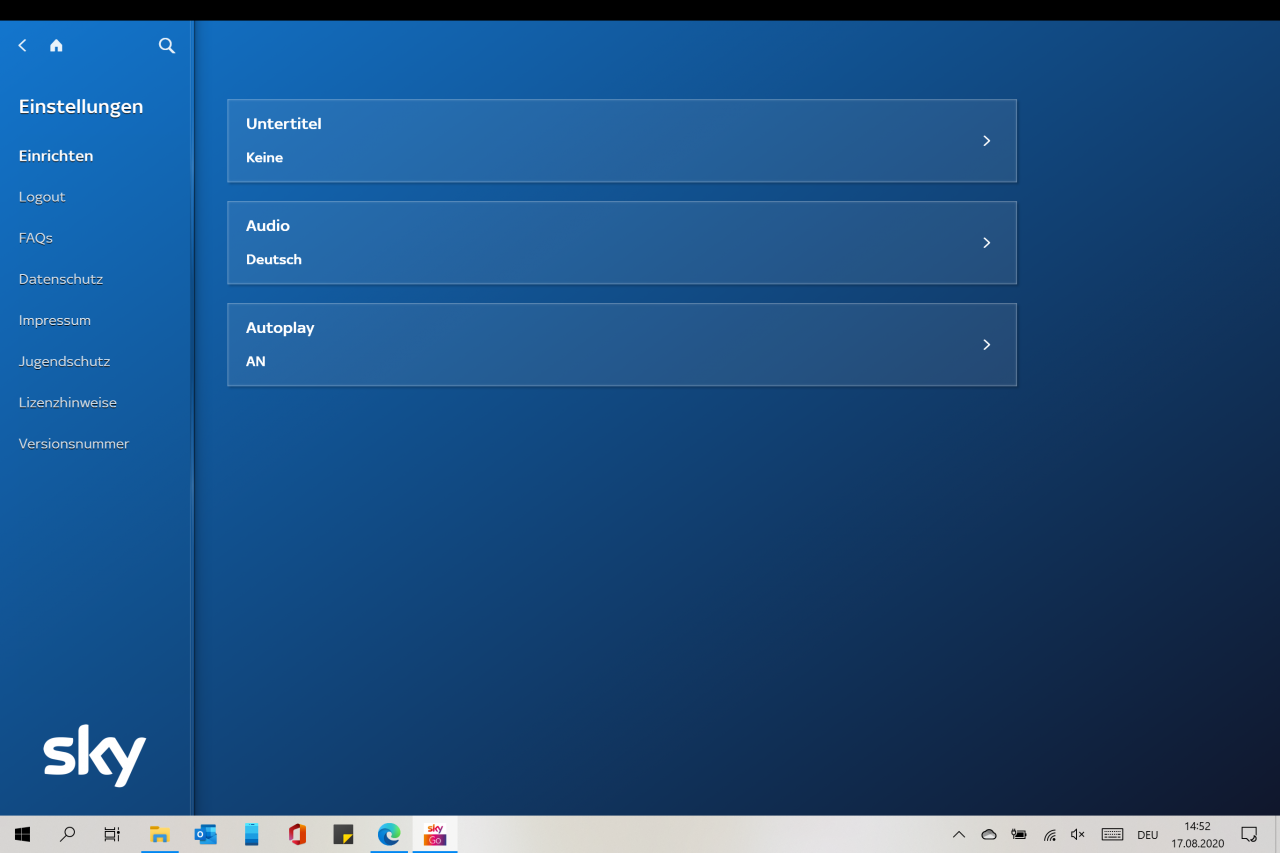Image resolution: width=1280 pixels, height=853 pixels.
Task: Click the Audio setting title
Action: point(268,226)
